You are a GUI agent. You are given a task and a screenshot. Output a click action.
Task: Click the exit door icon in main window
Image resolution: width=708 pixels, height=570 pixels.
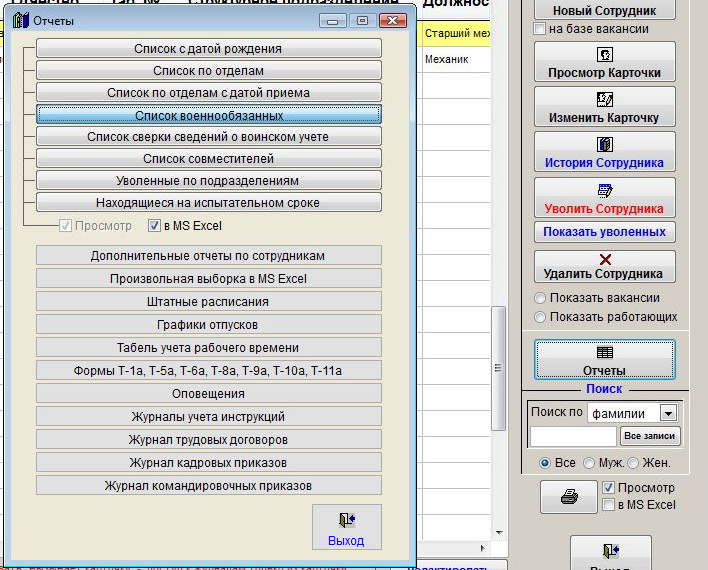(611, 553)
